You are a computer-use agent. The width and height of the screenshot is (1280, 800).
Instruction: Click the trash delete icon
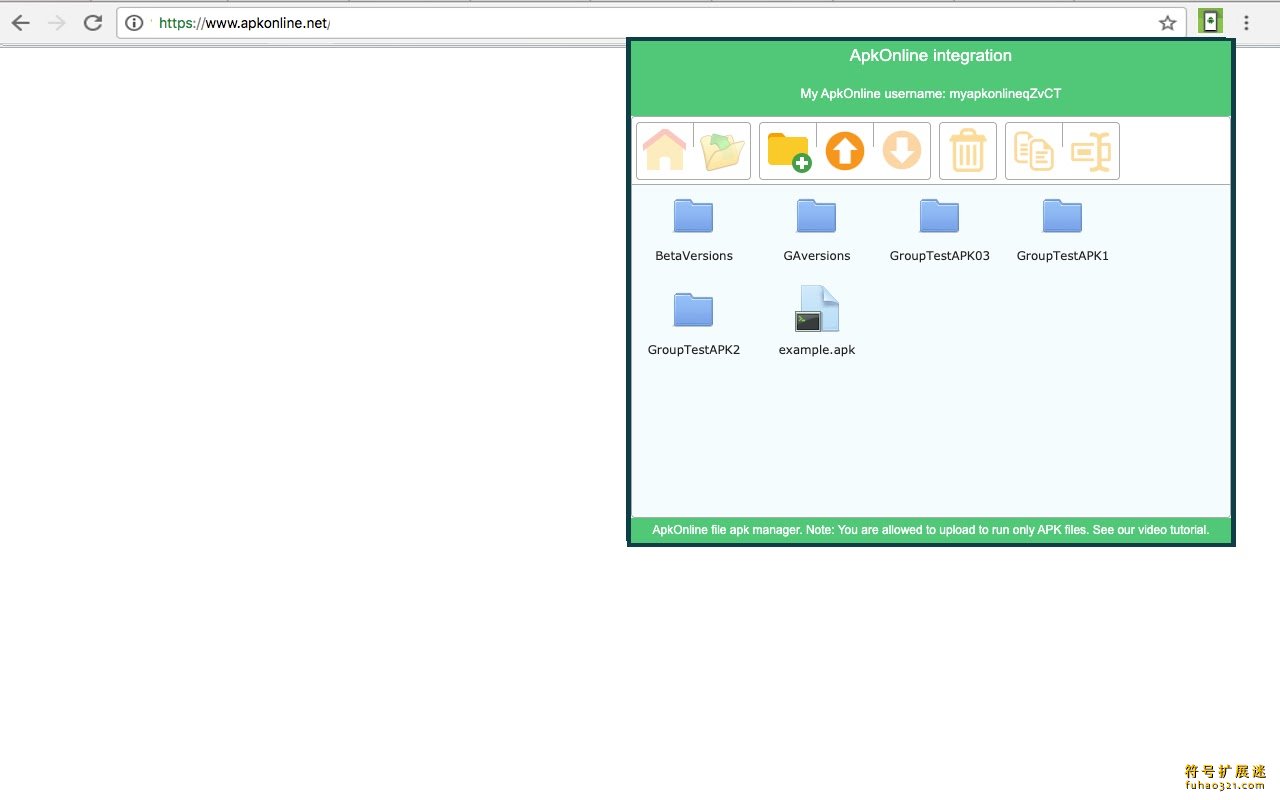click(968, 151)
